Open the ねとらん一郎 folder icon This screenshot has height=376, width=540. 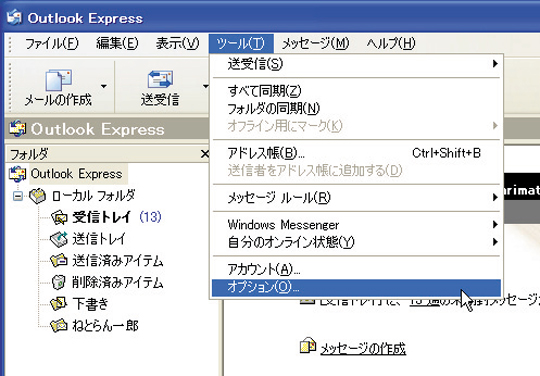tap(59, 325)
